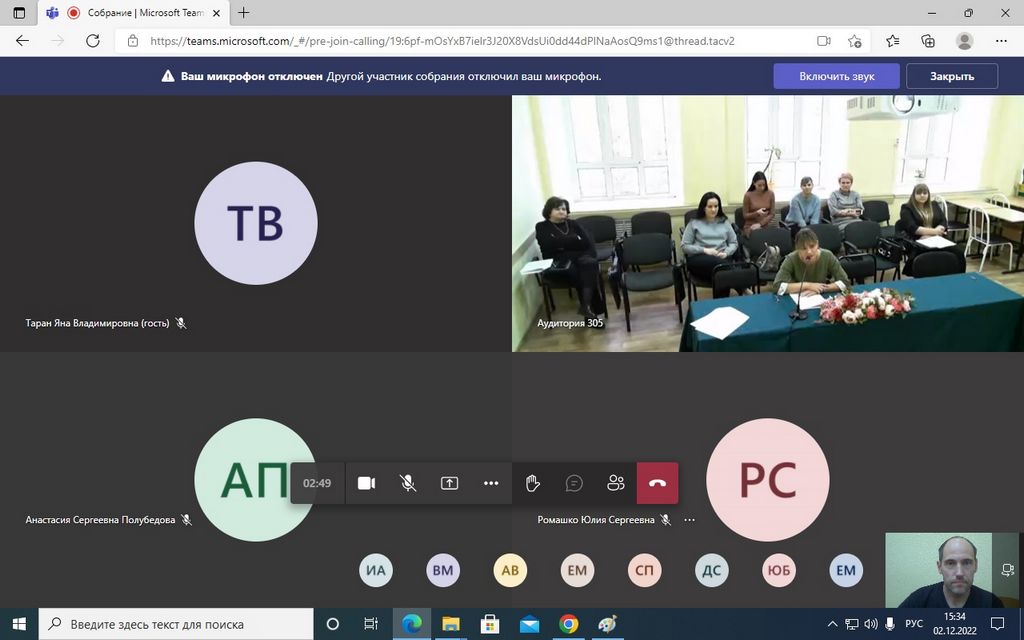
Task: Select the Собрание Microsoft Teams browser tab
Action: pyautogui.click(x=134, y=13)
